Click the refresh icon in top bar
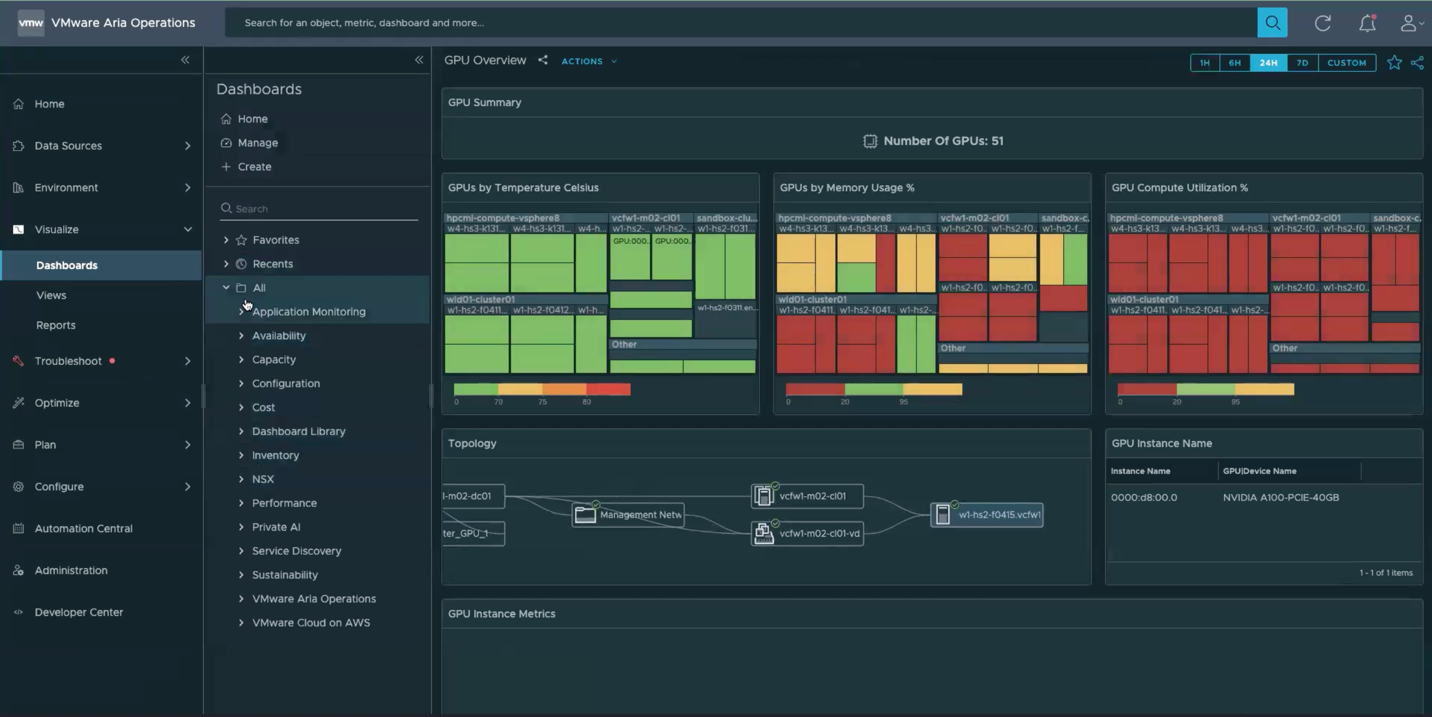The height and width of the screenshot is (717, 1432). [1322, 23]
